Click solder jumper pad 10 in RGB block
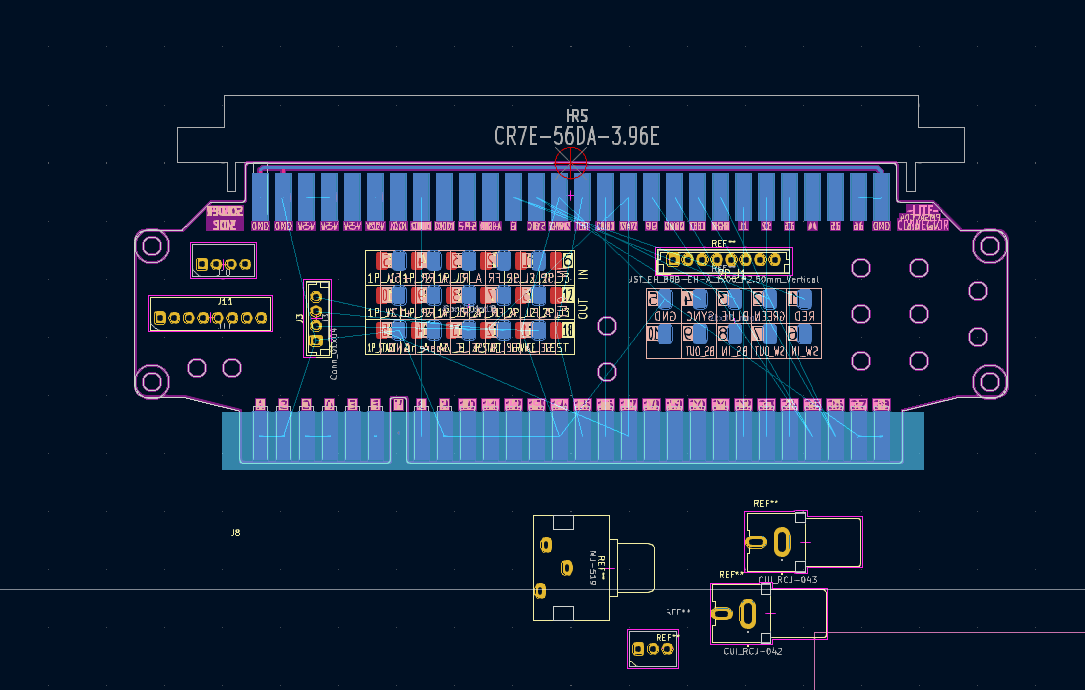 point(664,334)
